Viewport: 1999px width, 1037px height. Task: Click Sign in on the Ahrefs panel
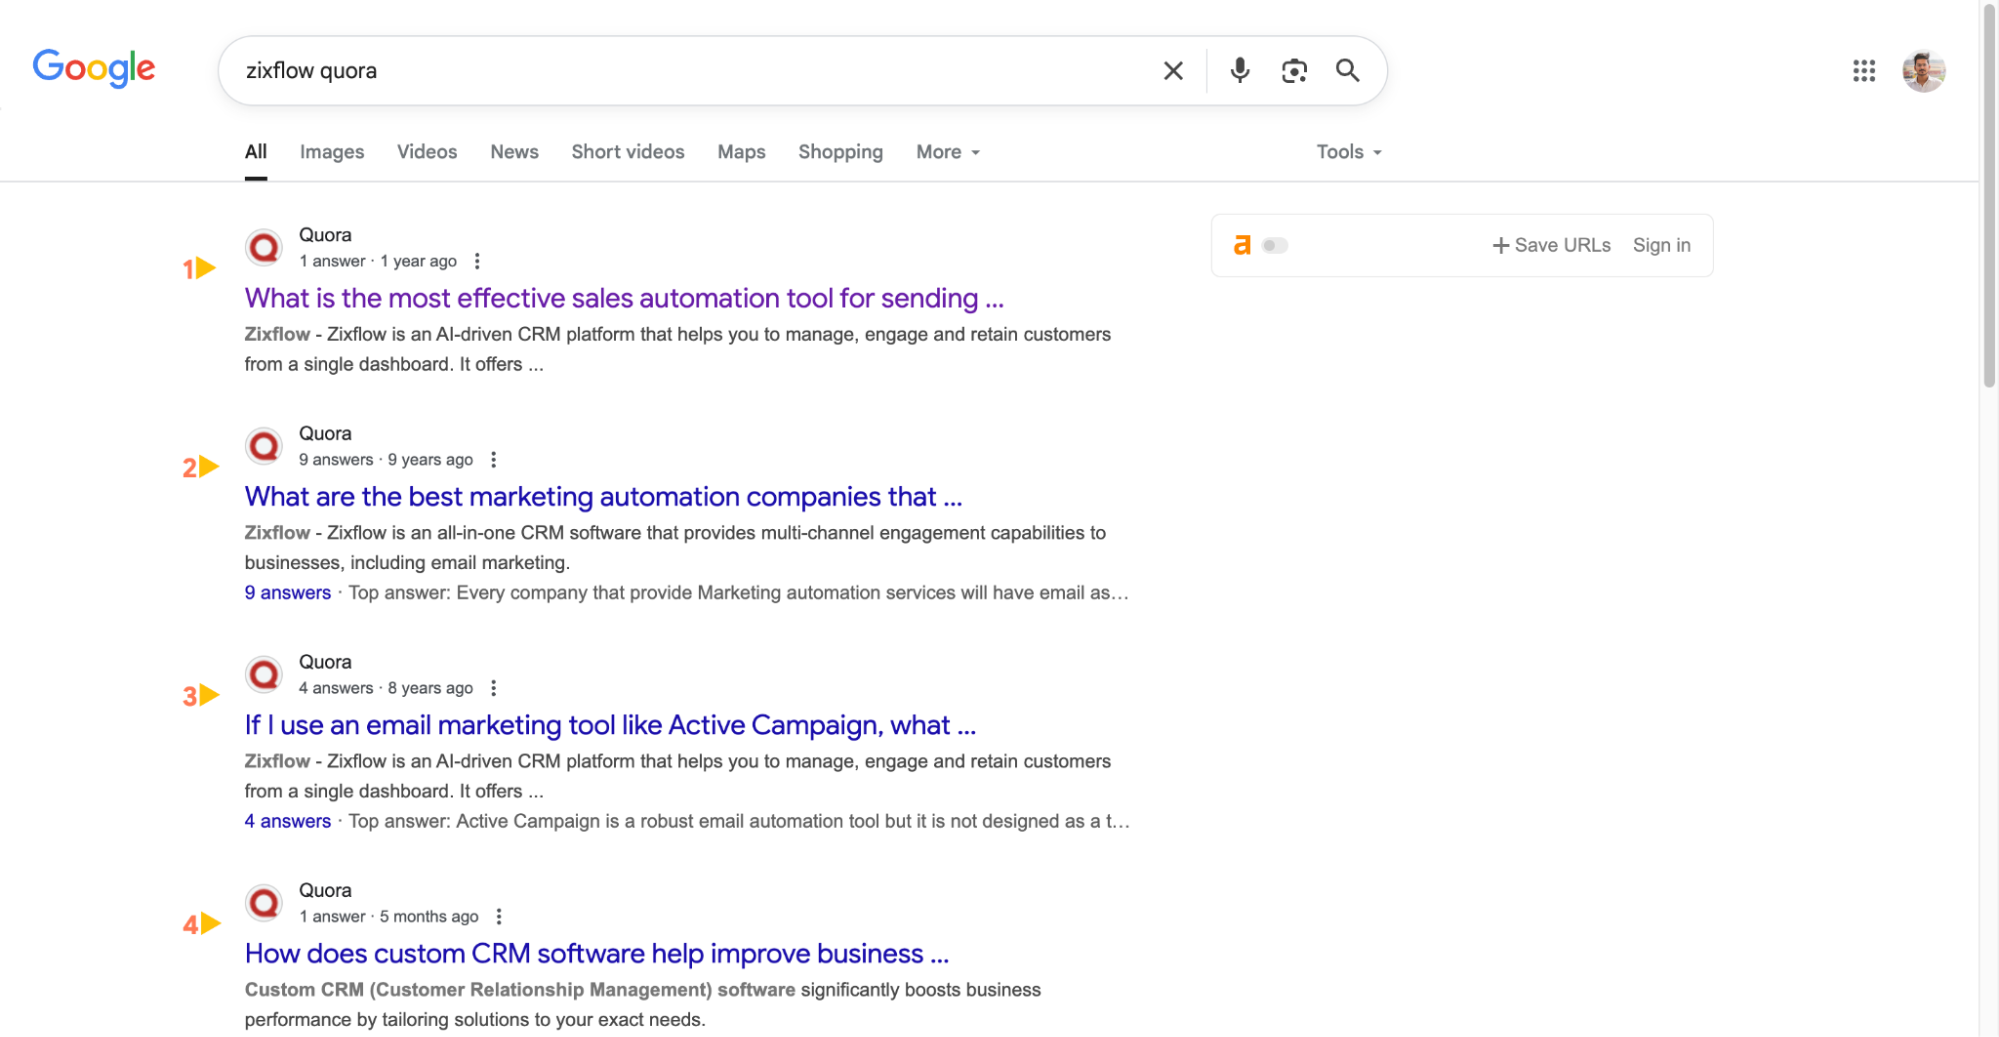1661,244
